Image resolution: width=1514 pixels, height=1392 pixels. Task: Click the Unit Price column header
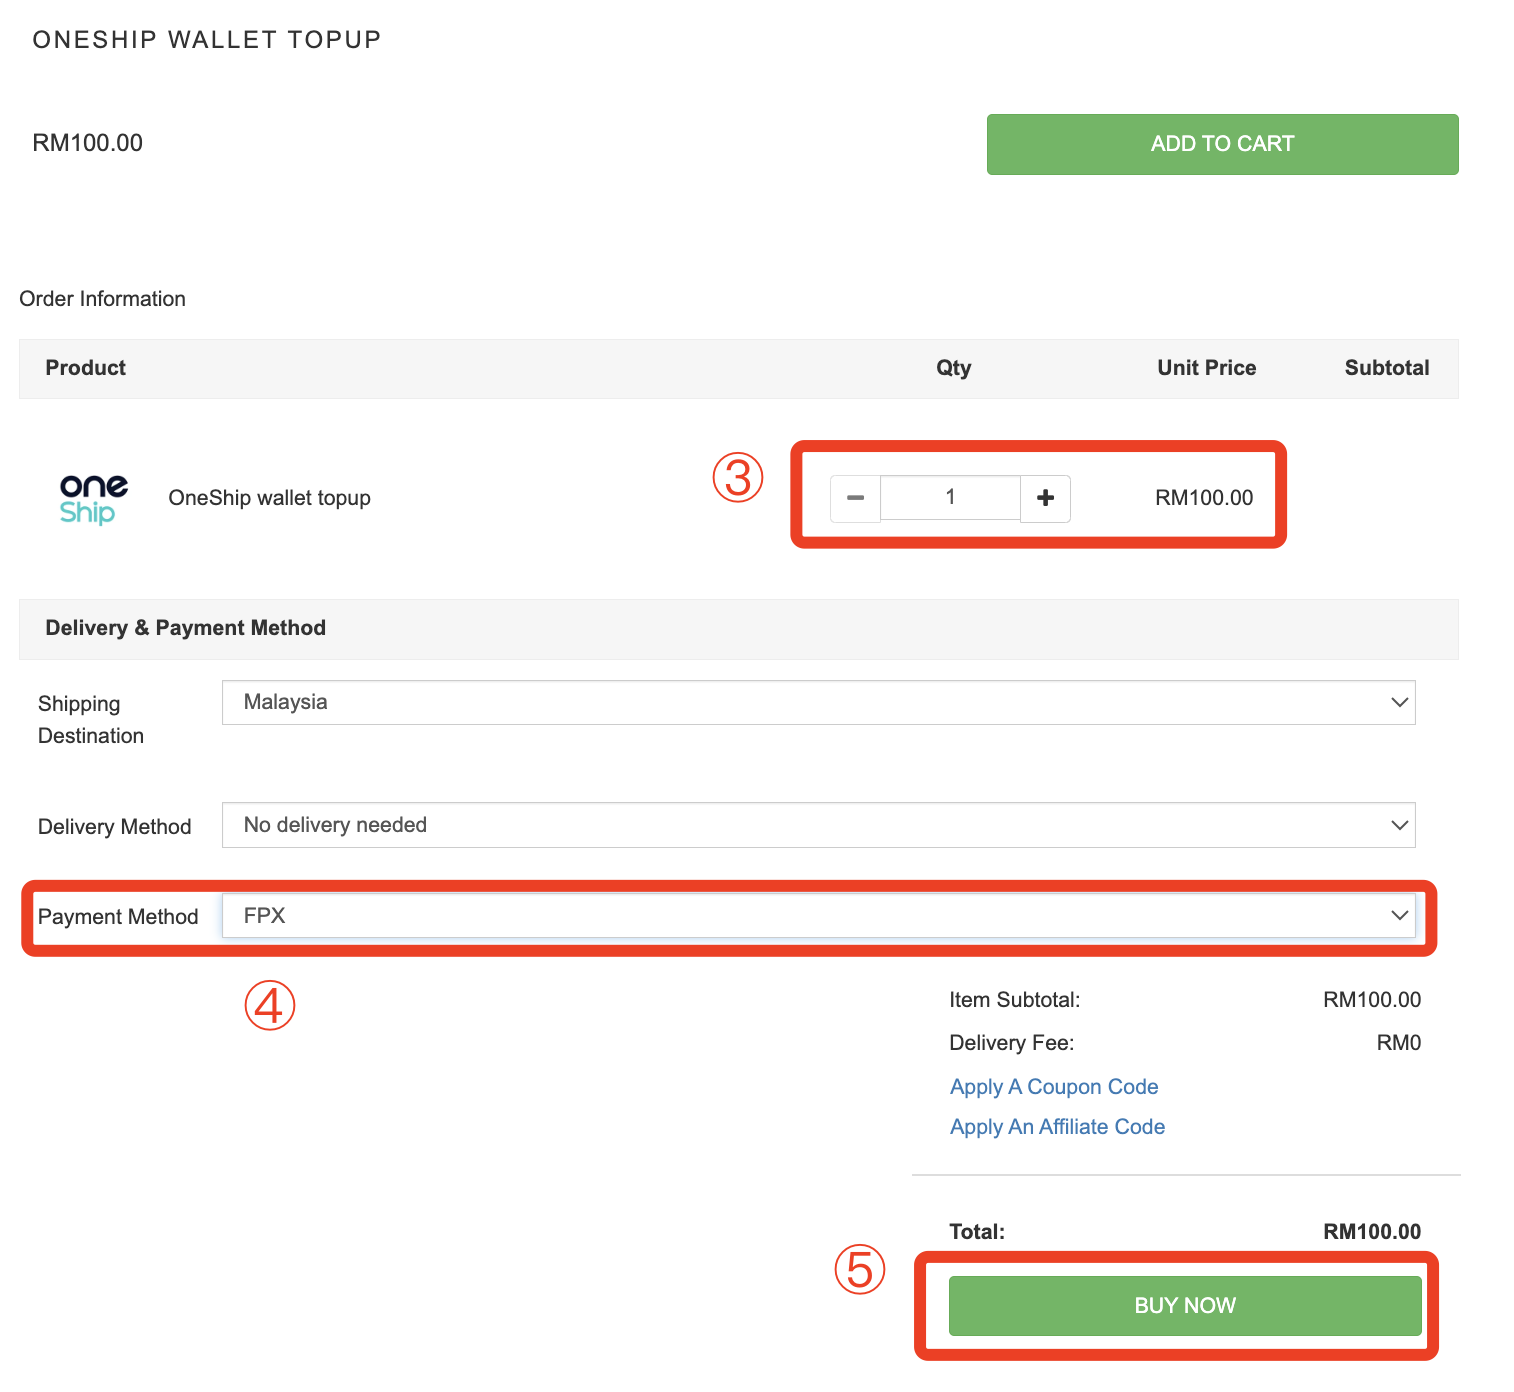click(x=1206, y=368)
